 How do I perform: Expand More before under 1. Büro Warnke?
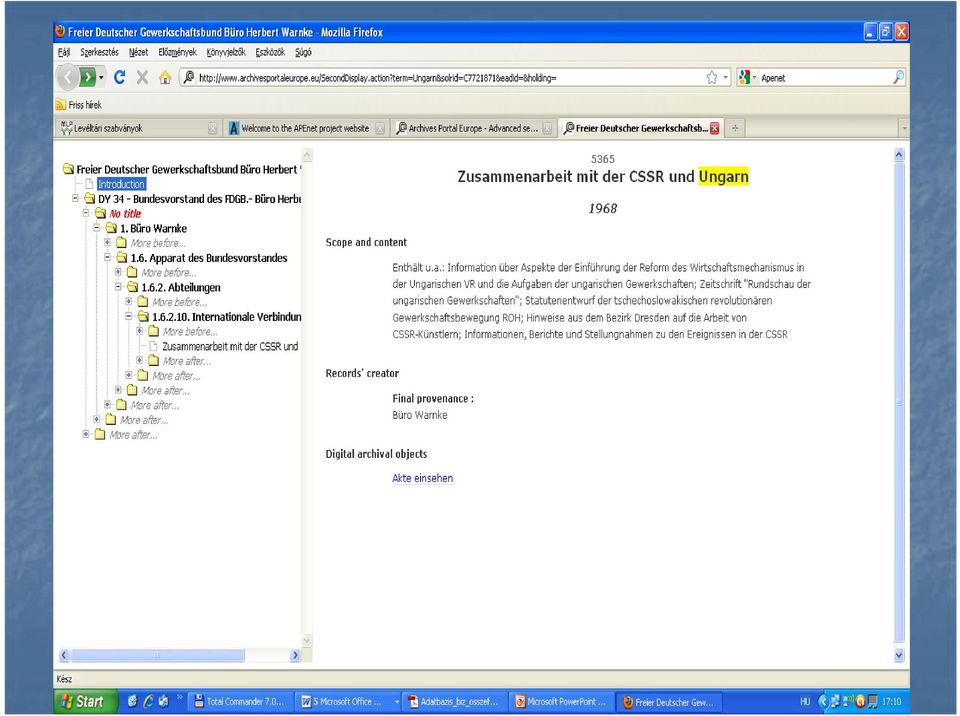[x=108, y=243]
